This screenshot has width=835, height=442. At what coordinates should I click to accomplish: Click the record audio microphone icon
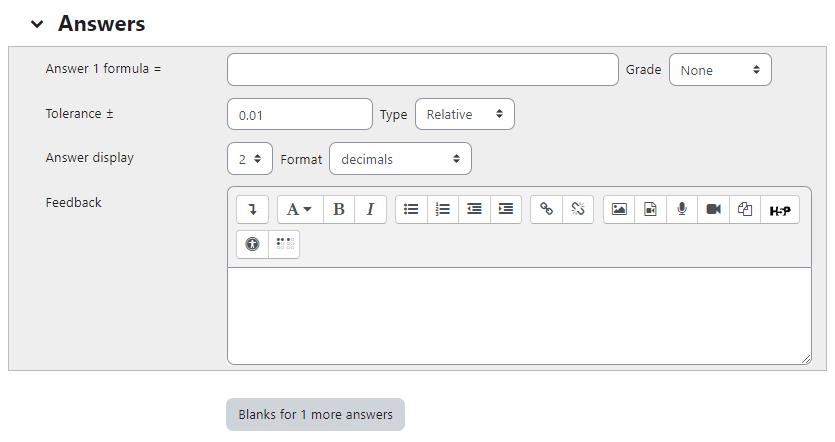click(x=681, y=209)
